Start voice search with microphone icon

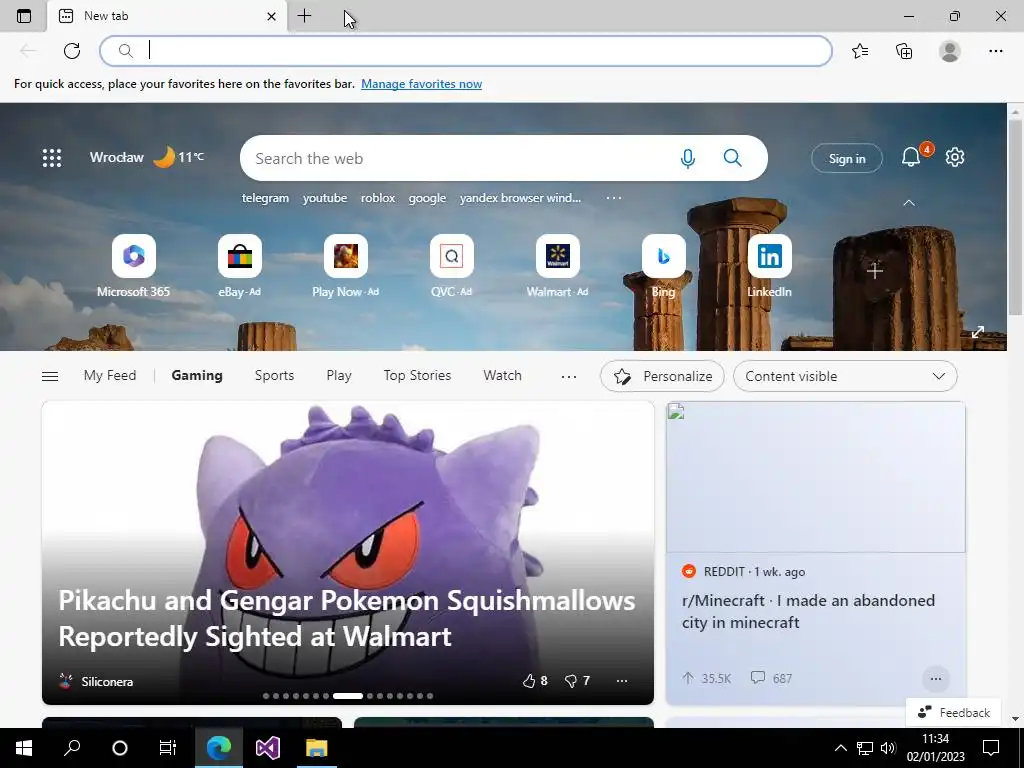pyautogui.click(x=688, y=158)
